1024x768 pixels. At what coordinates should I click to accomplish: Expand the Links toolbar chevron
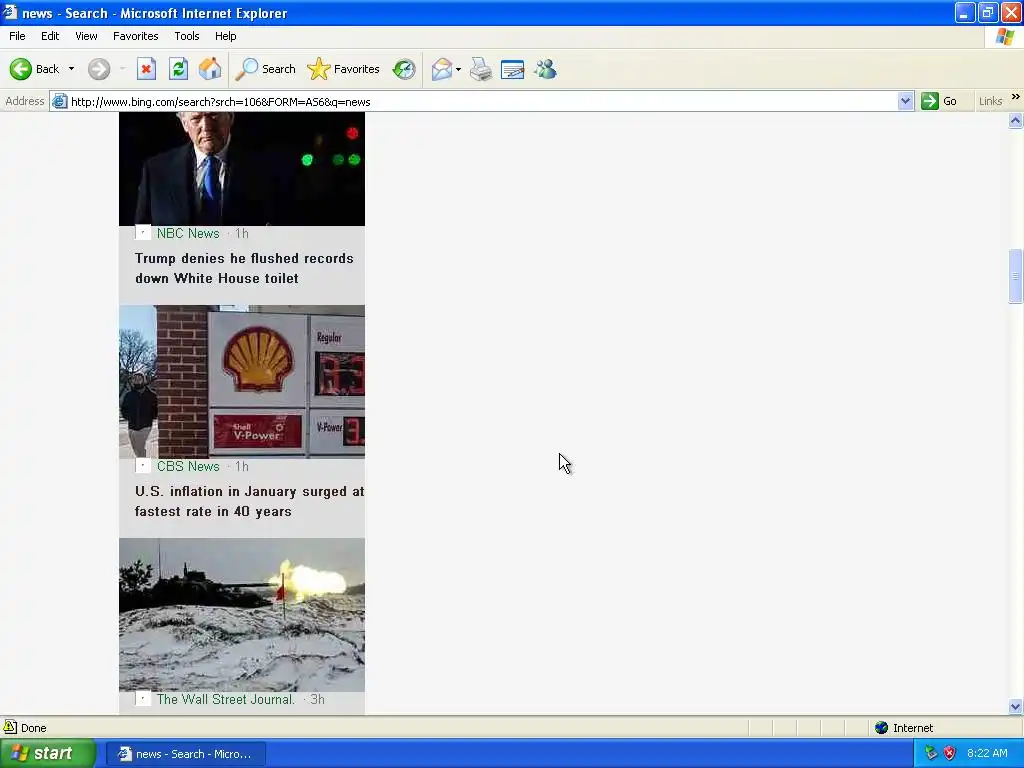pyautogui.click(x=1016, y=97)
